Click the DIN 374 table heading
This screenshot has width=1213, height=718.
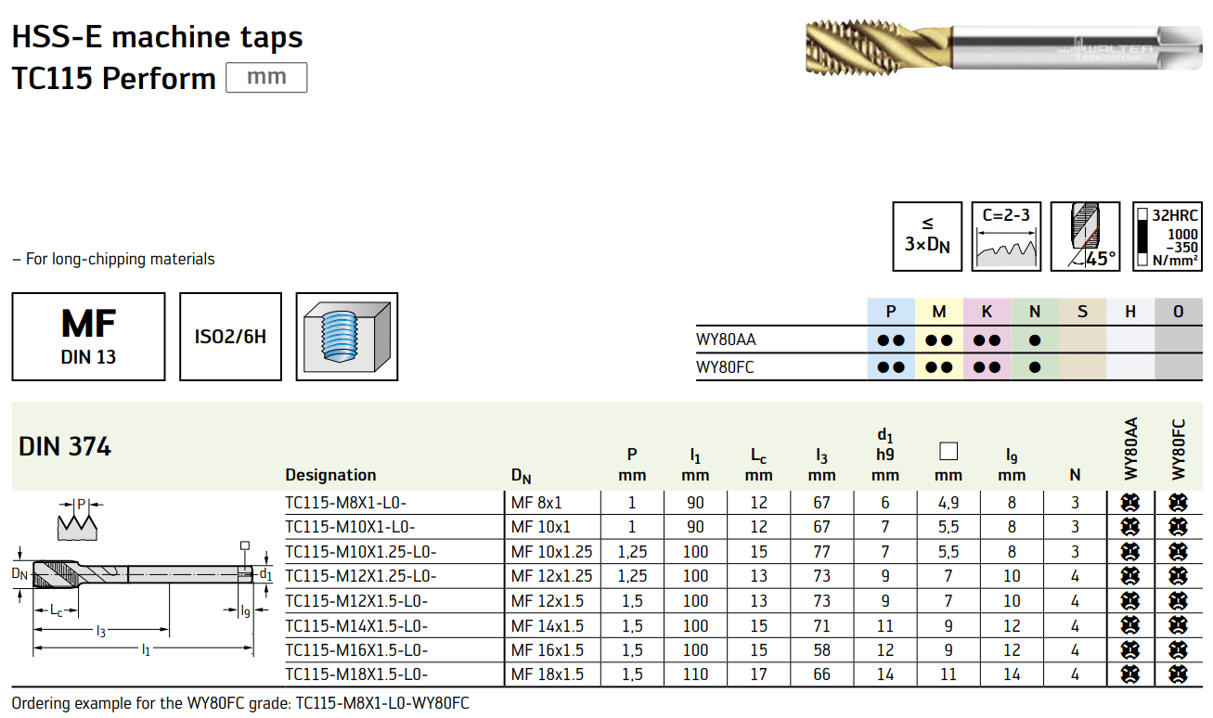pos(65,447)
